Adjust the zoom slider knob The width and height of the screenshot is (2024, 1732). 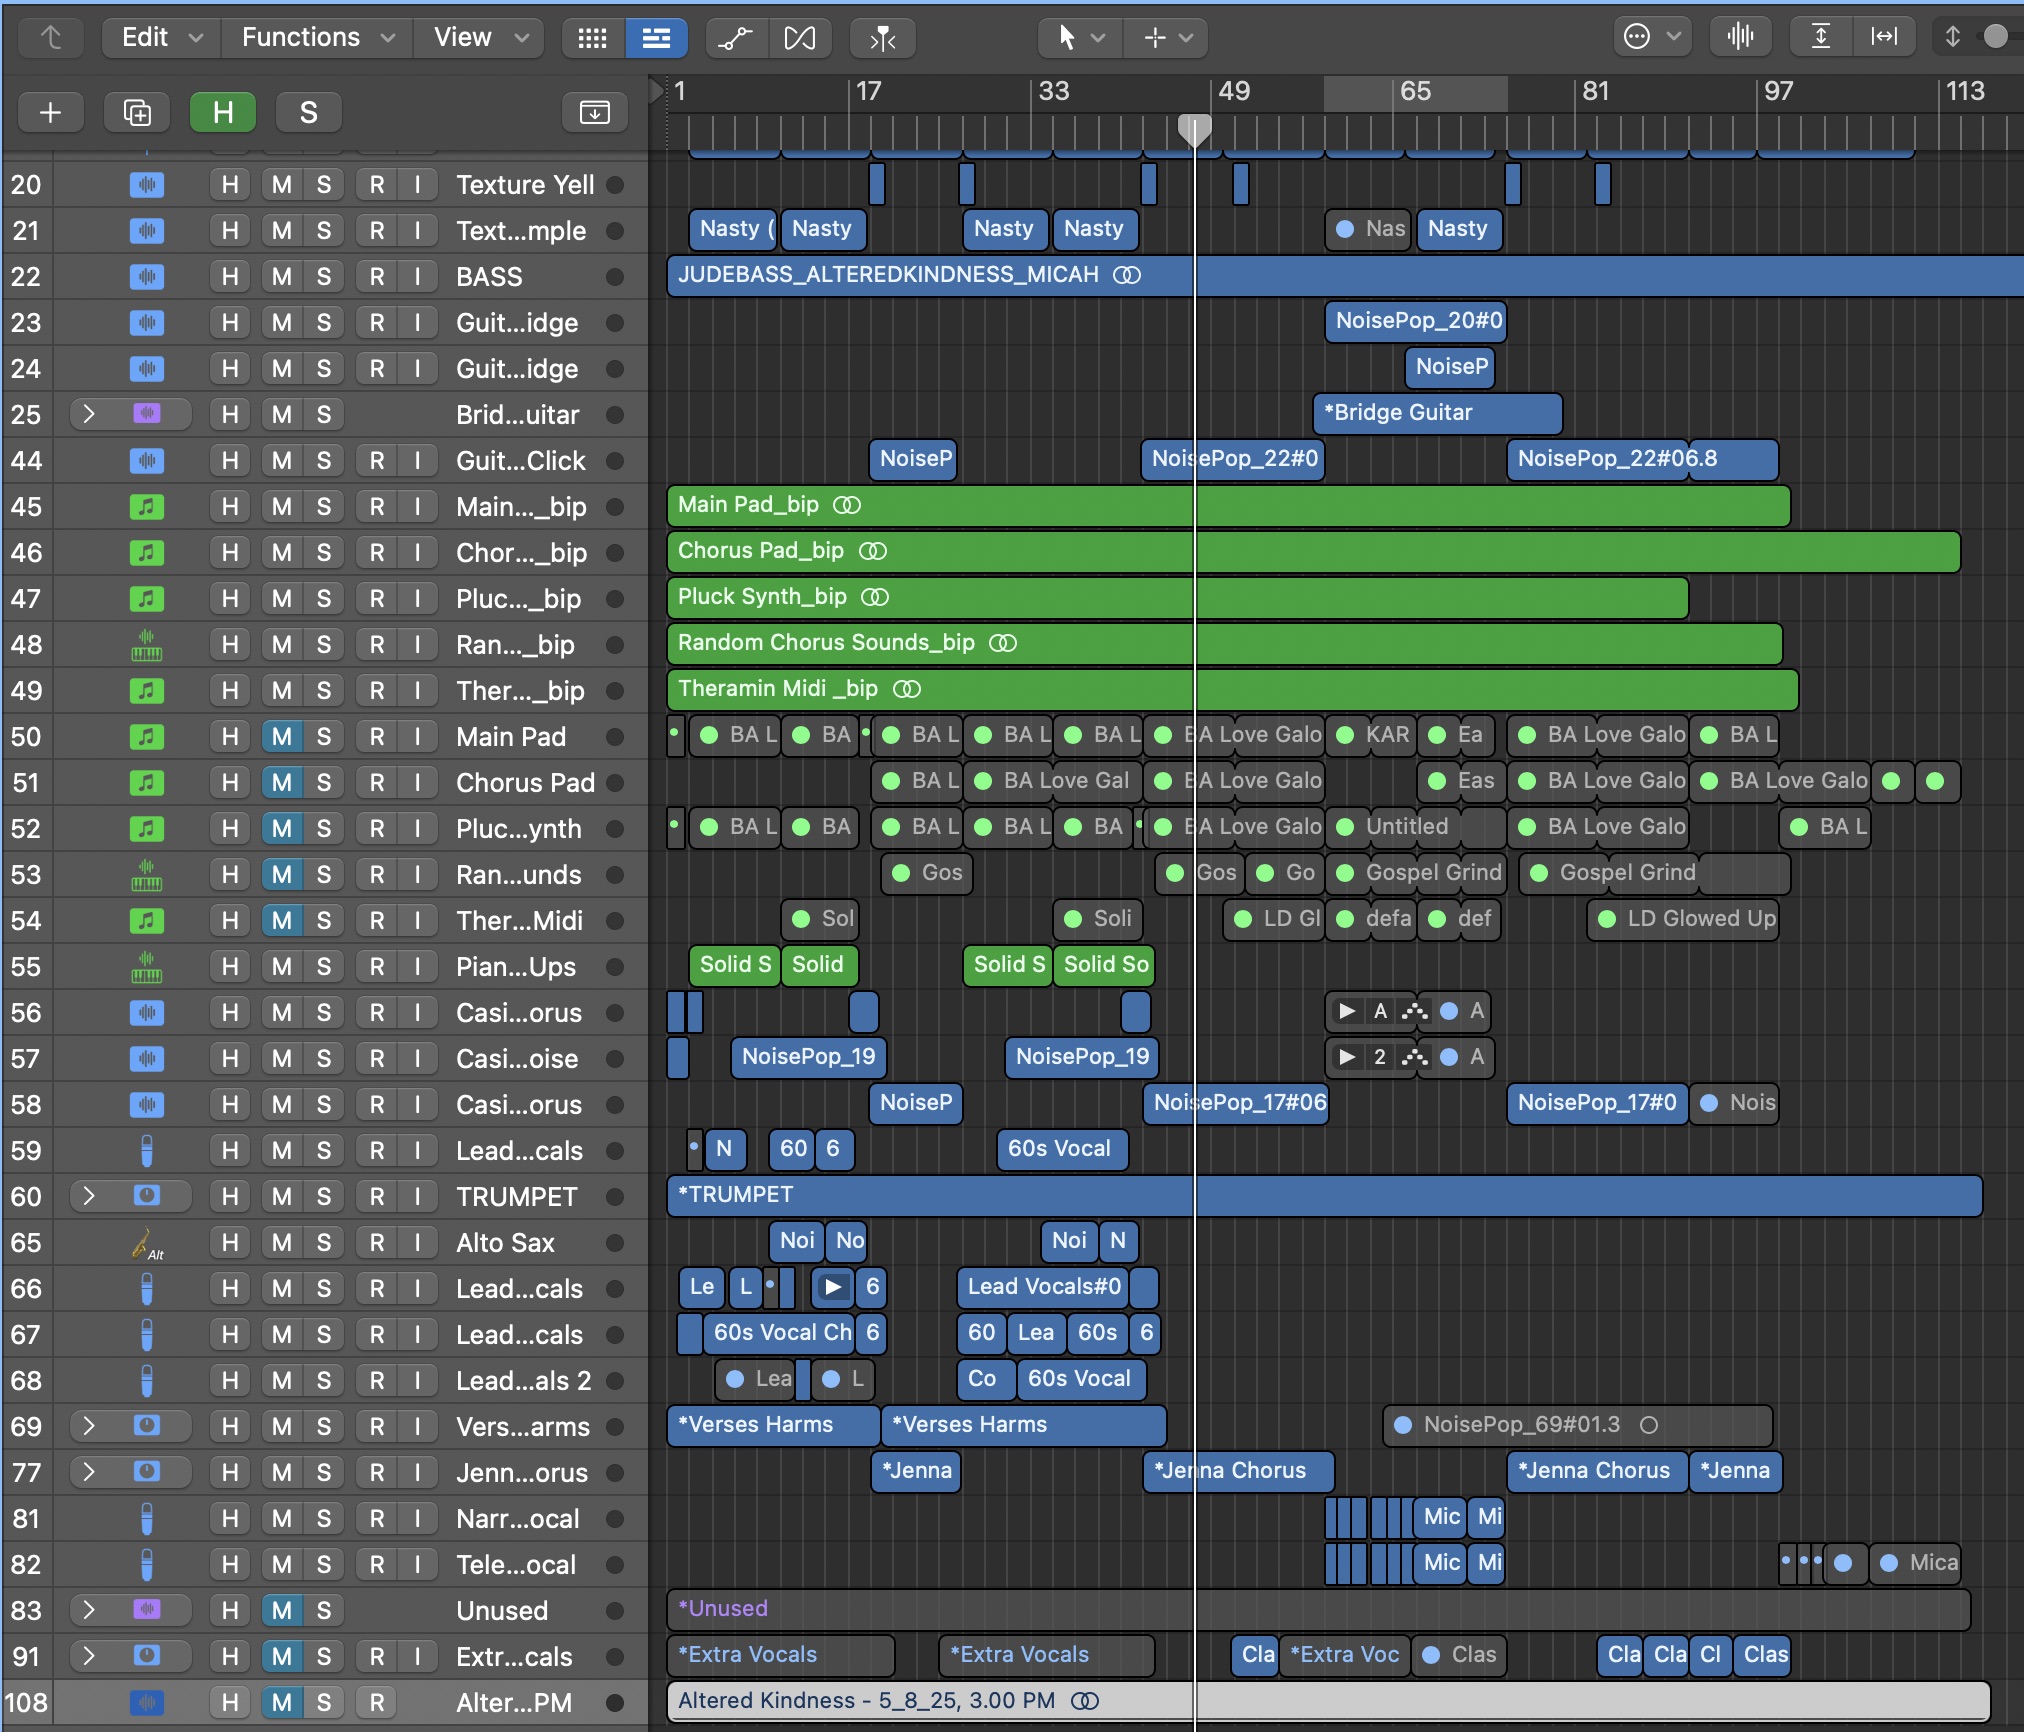coord(1996,36)
